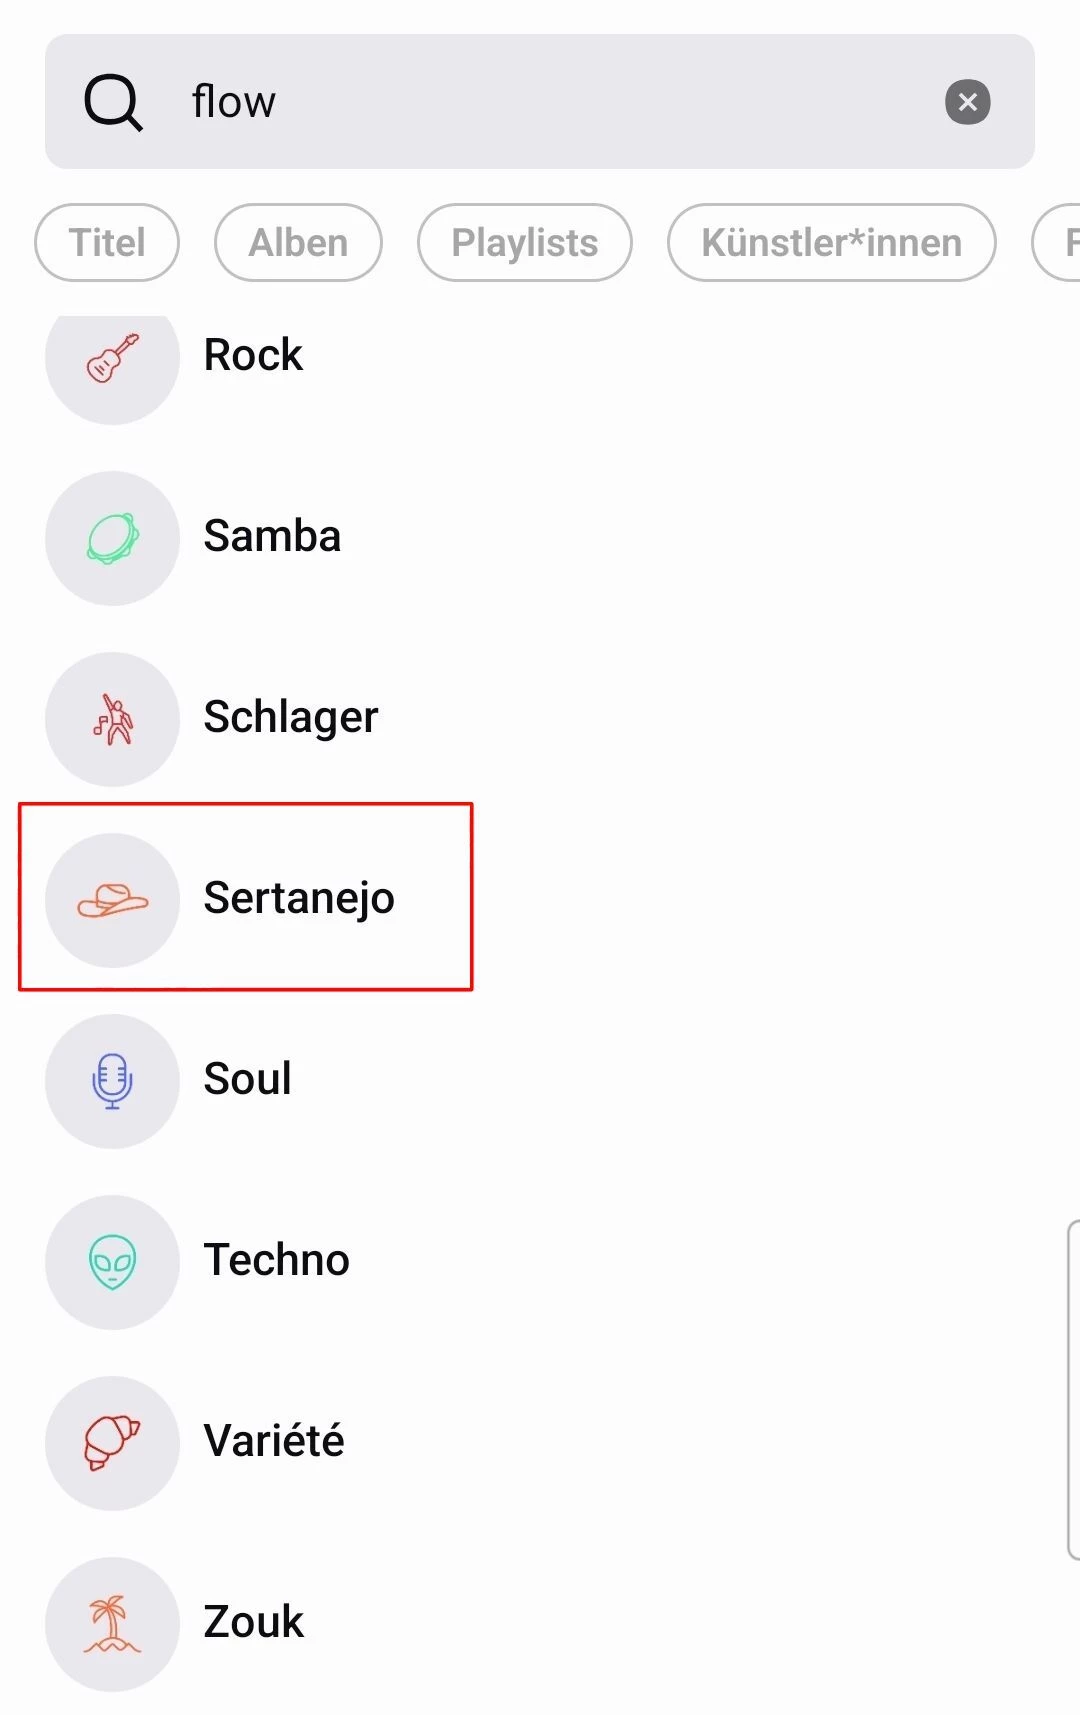The height and width of the screenshot is (1715, 1080).
Task: Open the Techno genre label
Action: pos(276,1260)
